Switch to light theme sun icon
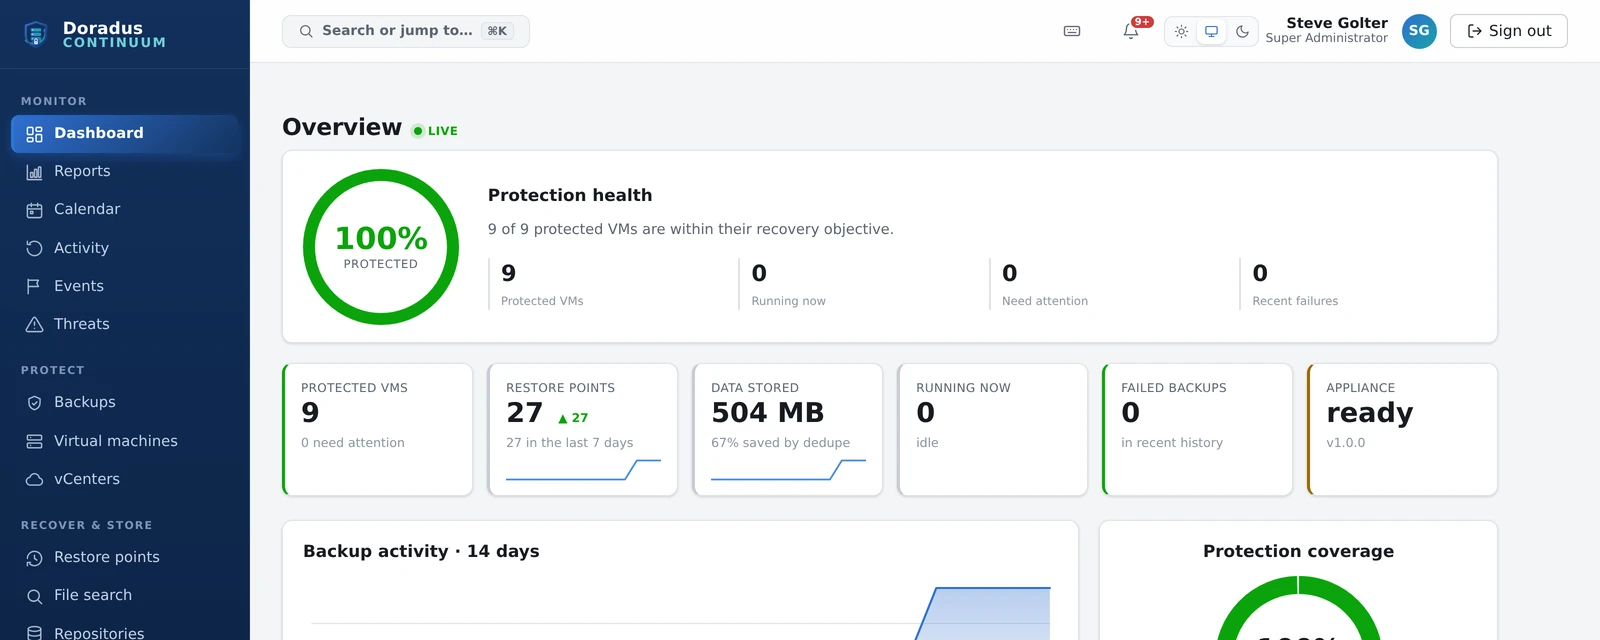1600x640 pixels. click(x=1181, y=31)
